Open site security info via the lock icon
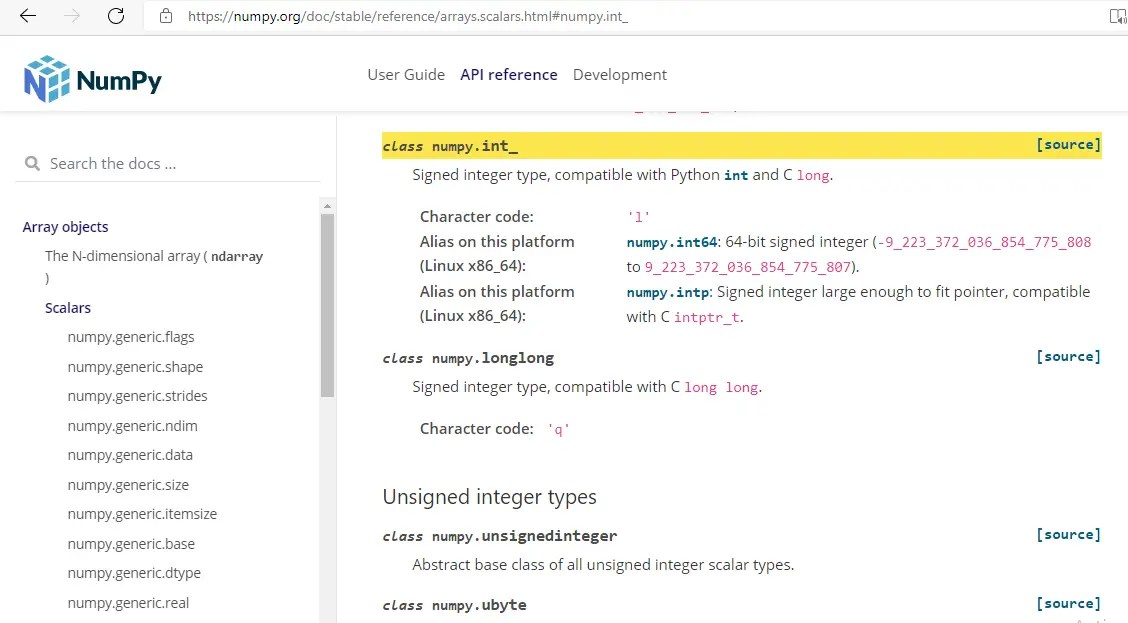The height and width of the screenshot is (623, 1128). [x=167, y=16]
